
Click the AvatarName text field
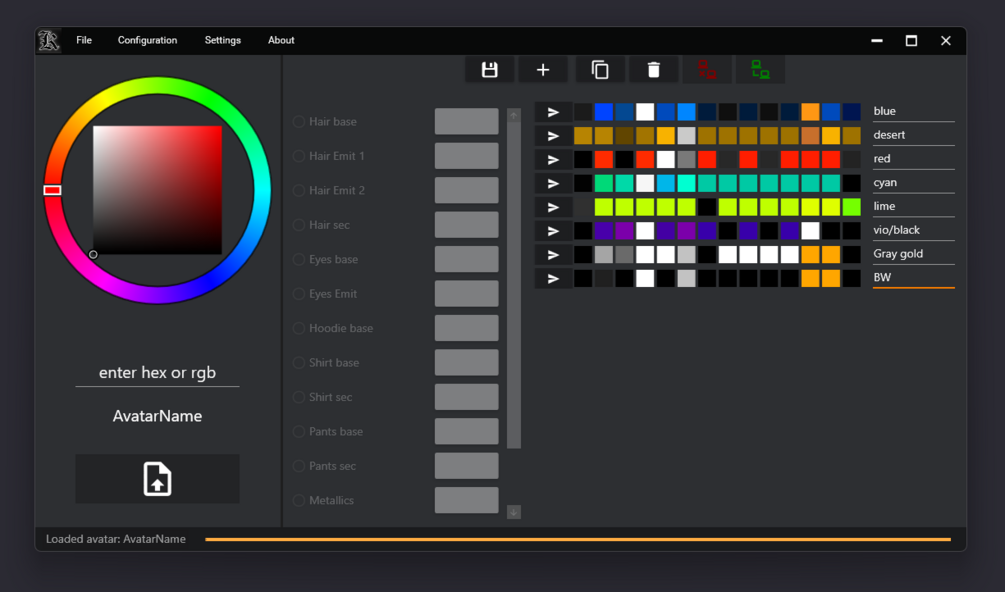[x=157, y=416]
